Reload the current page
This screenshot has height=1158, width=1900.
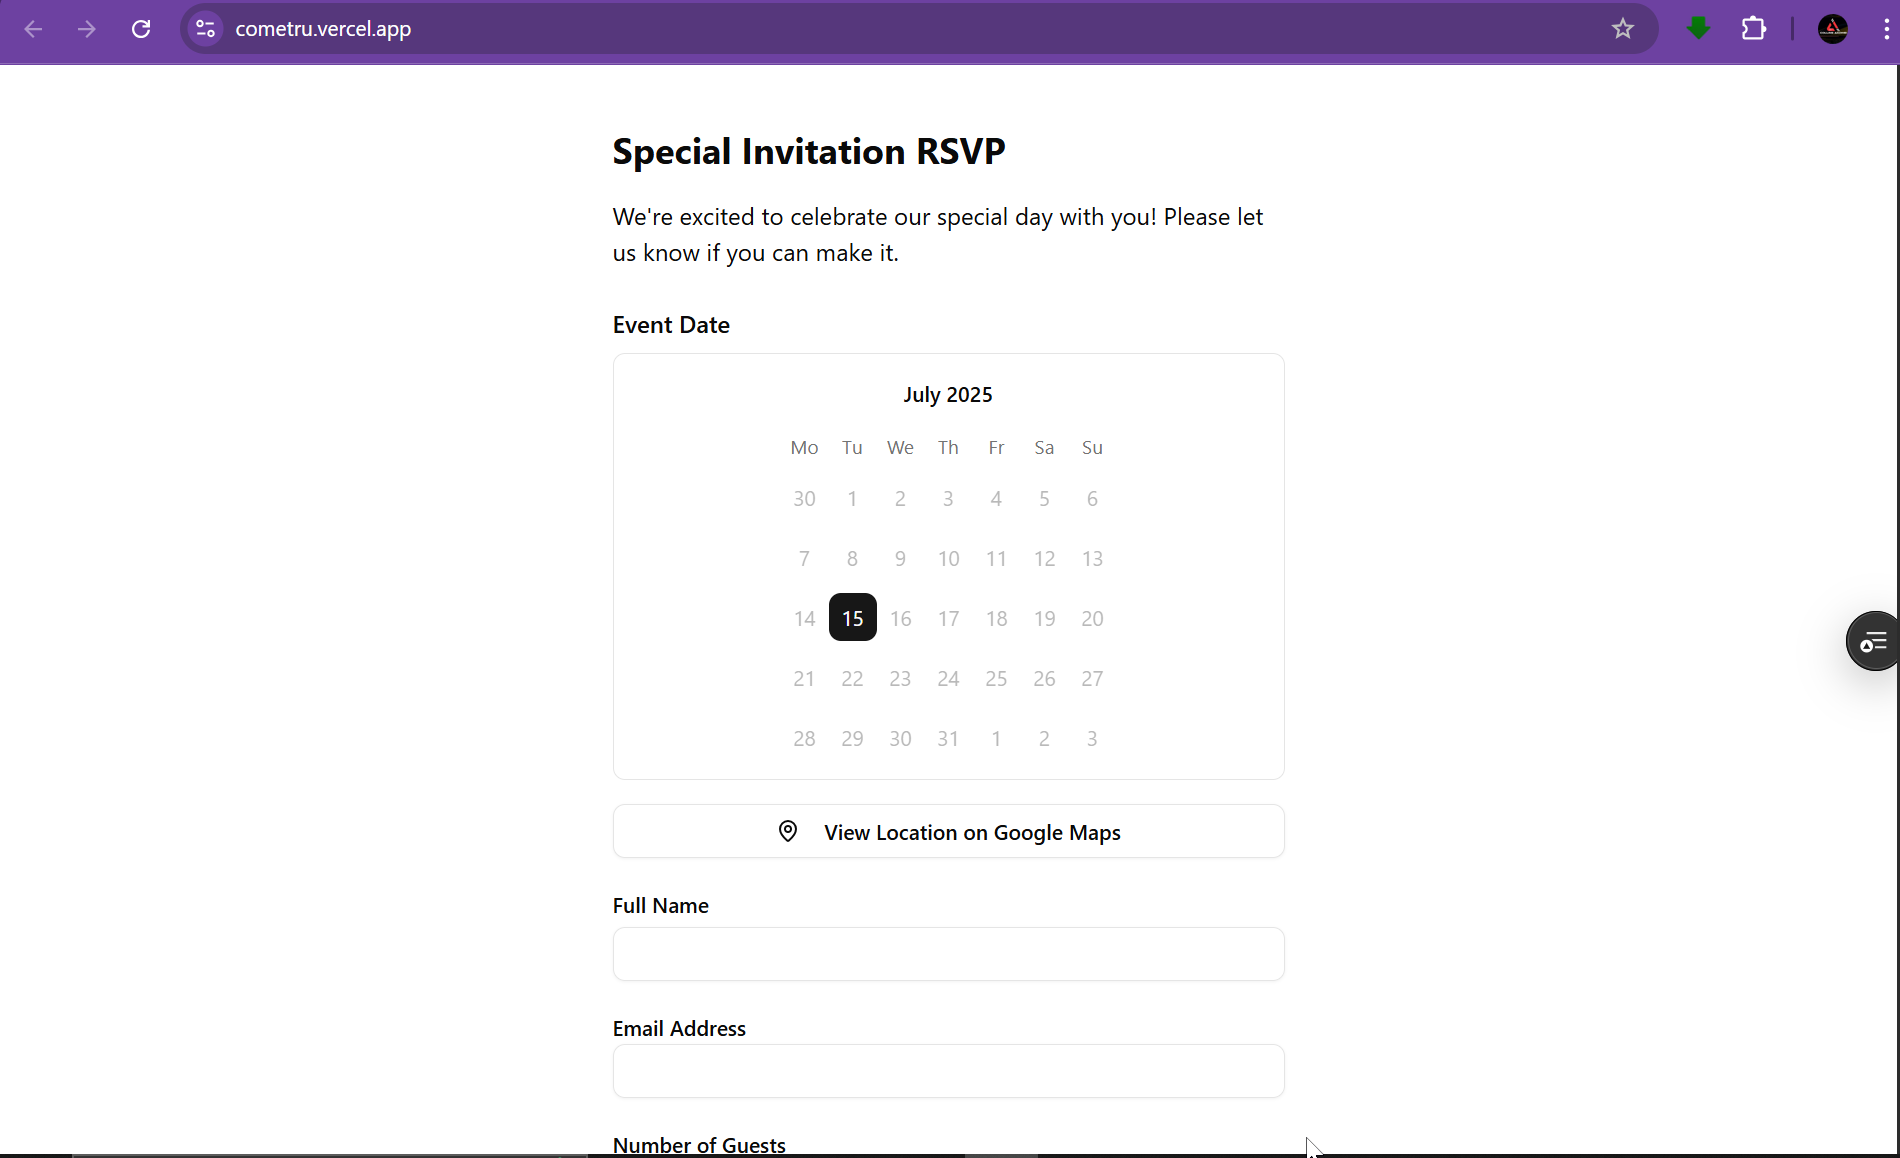coord(141,29)
